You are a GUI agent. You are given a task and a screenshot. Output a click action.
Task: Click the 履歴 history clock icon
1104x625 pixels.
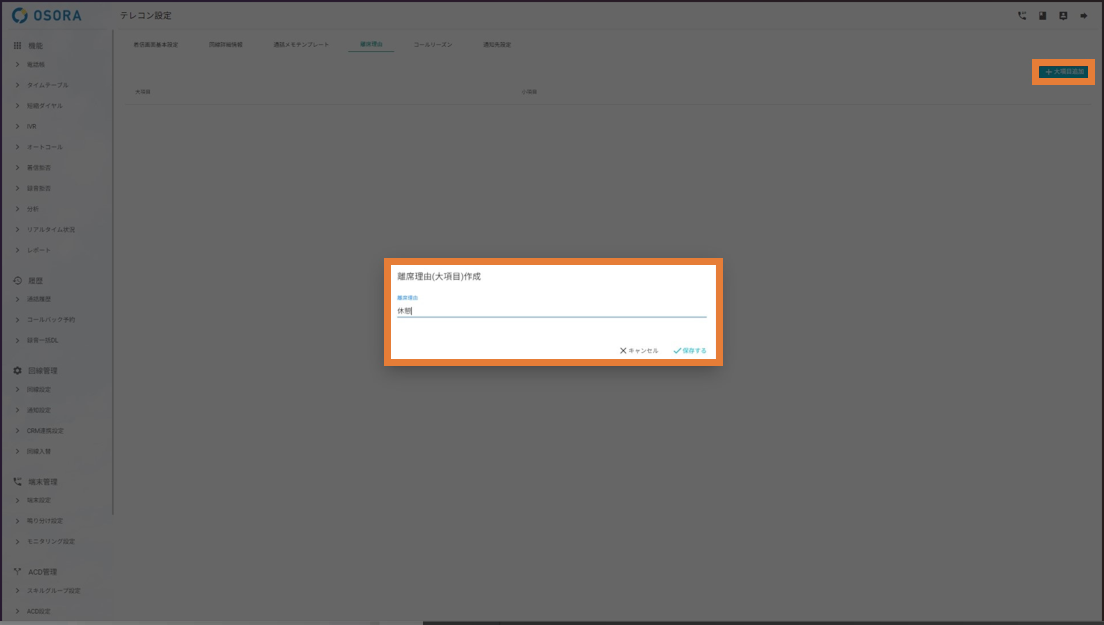17,281
